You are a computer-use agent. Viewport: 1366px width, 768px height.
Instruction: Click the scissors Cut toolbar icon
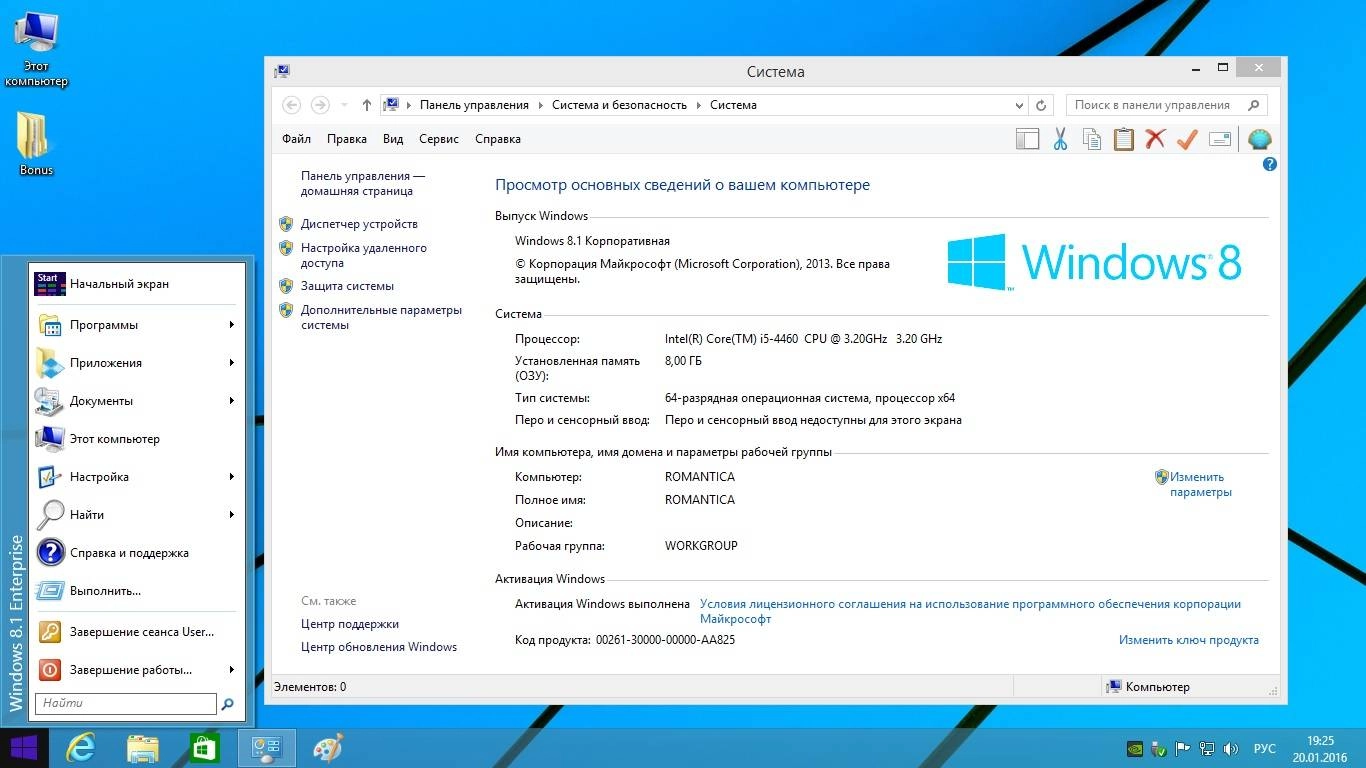[1060, 139]
